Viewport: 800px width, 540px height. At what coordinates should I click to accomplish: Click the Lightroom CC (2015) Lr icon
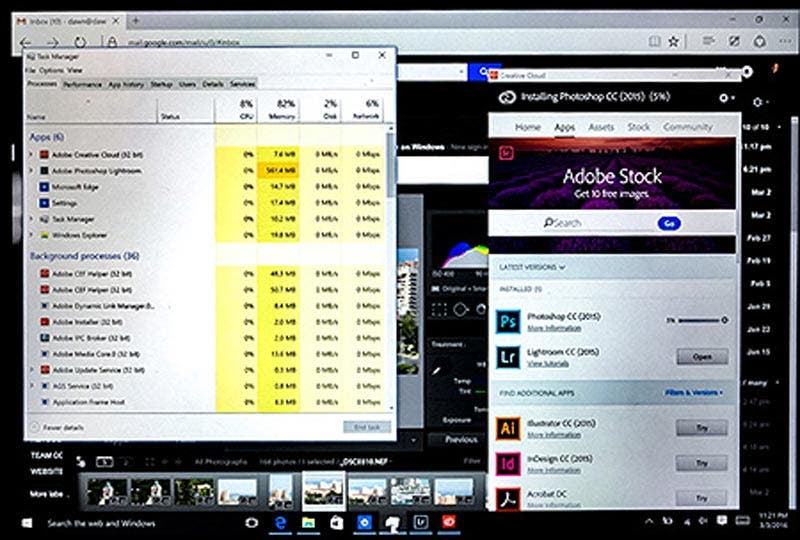(x=508, y=357)
